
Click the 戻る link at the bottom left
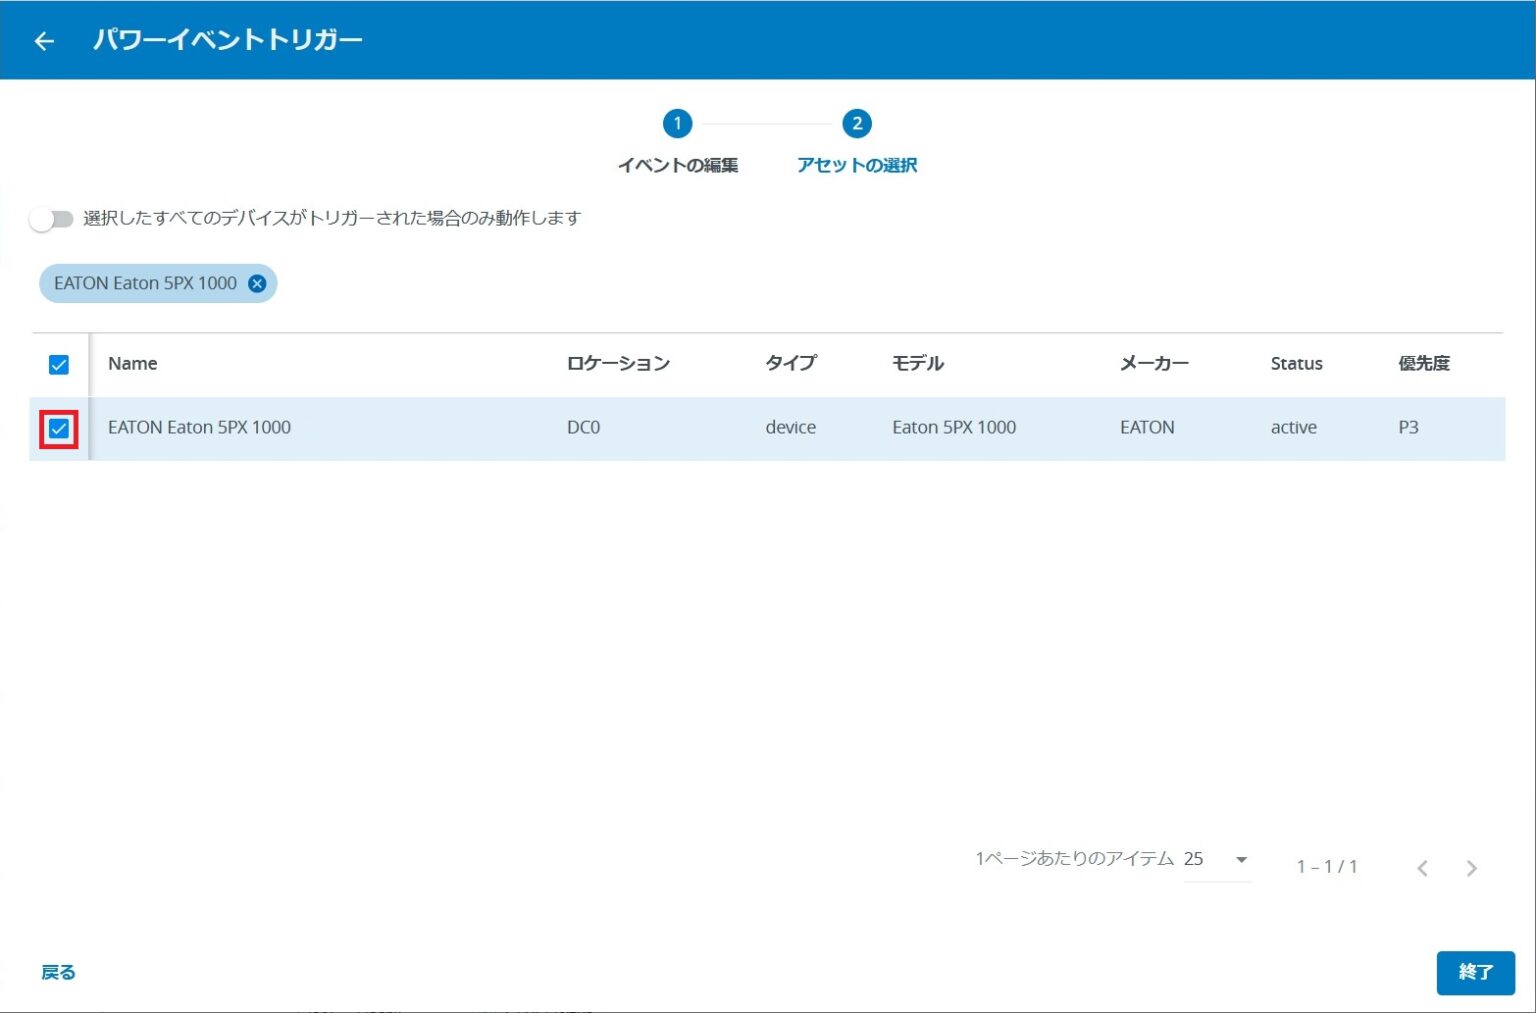57,972
